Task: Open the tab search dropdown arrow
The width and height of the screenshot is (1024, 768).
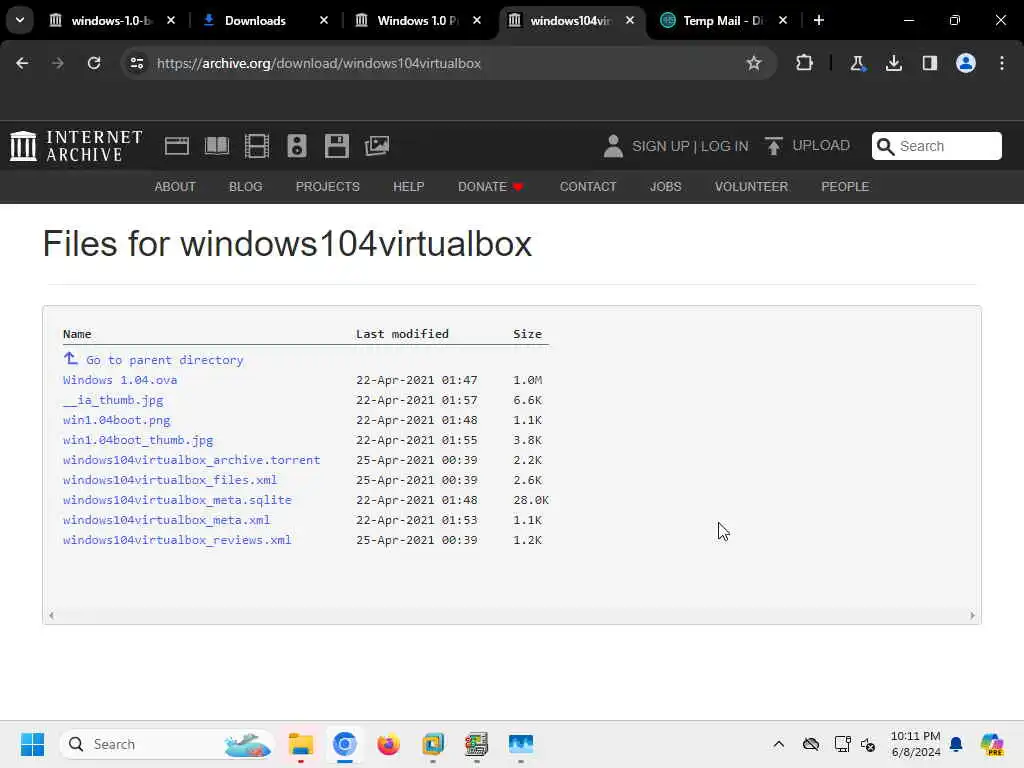Action: pos(20,20)
